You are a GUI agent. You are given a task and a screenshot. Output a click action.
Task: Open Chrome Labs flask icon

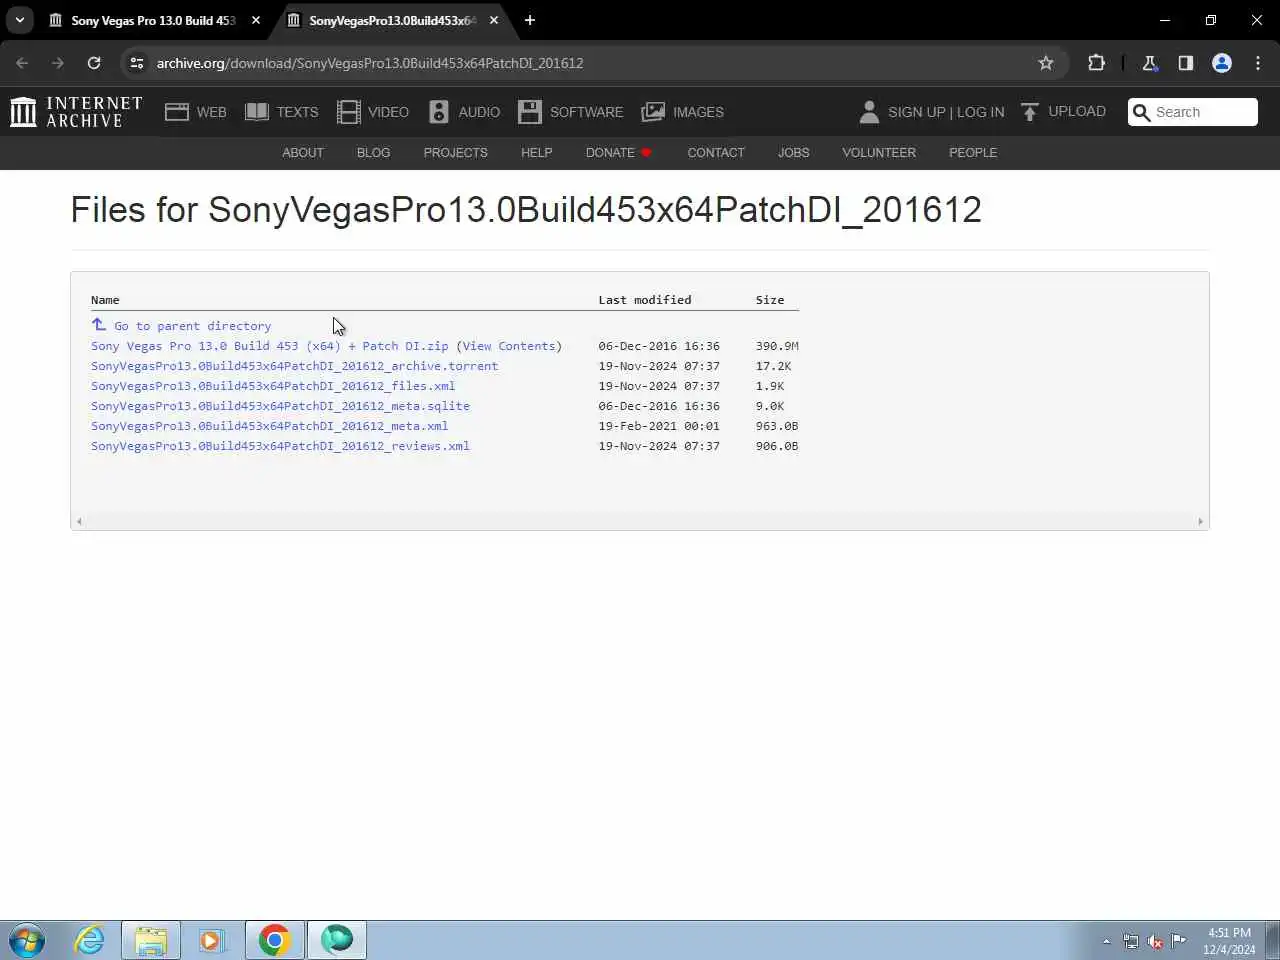point(1150,63)
